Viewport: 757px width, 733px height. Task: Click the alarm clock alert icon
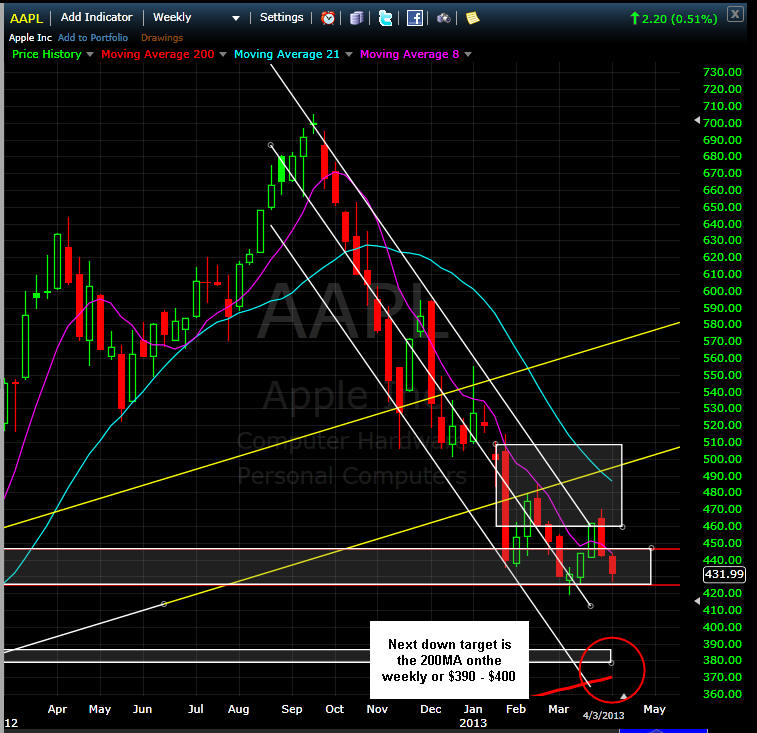pos(328,18)
